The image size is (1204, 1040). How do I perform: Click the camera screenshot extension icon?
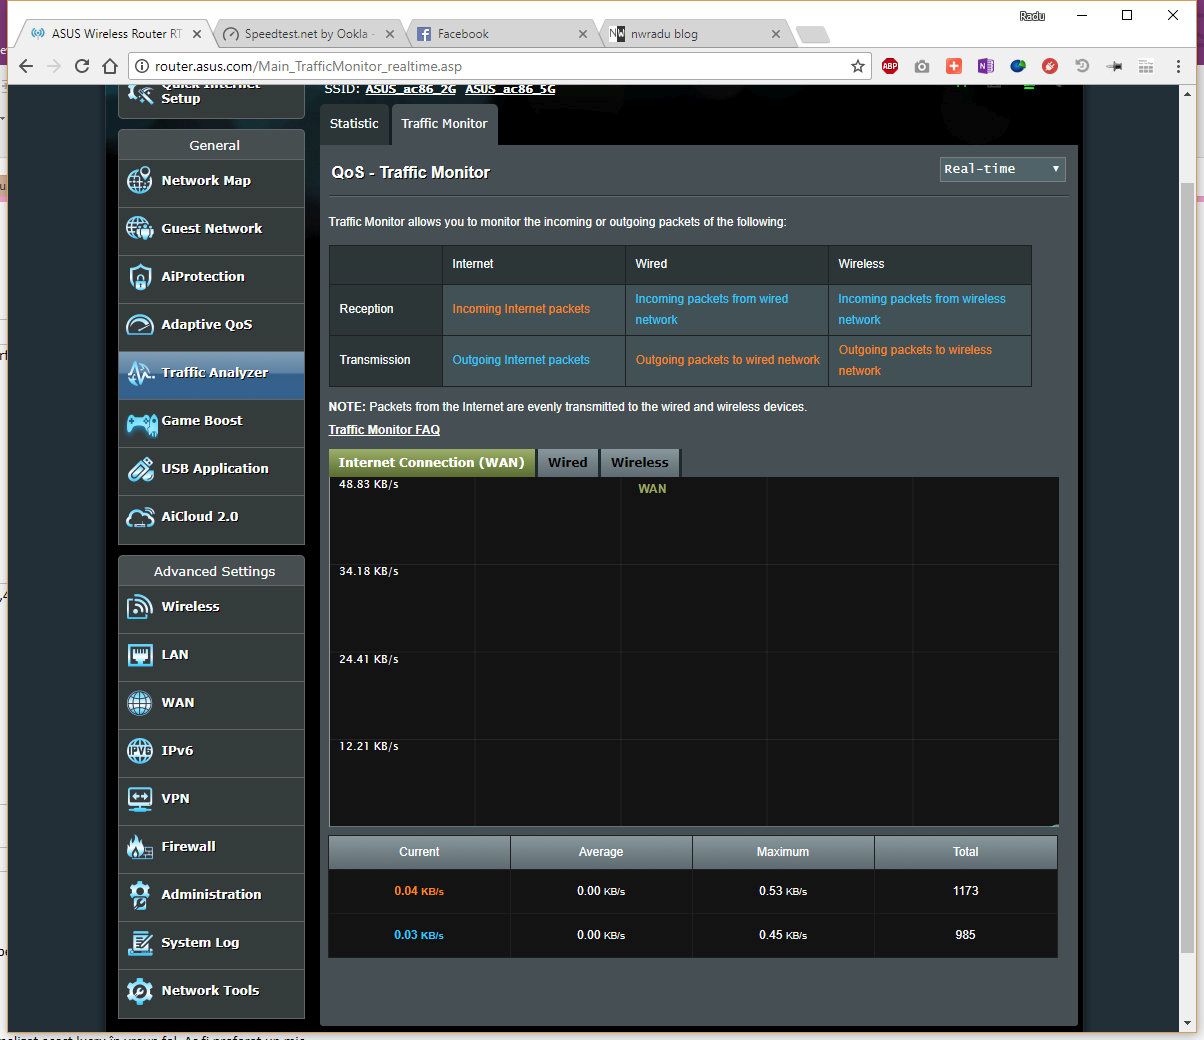coord(922,66)
